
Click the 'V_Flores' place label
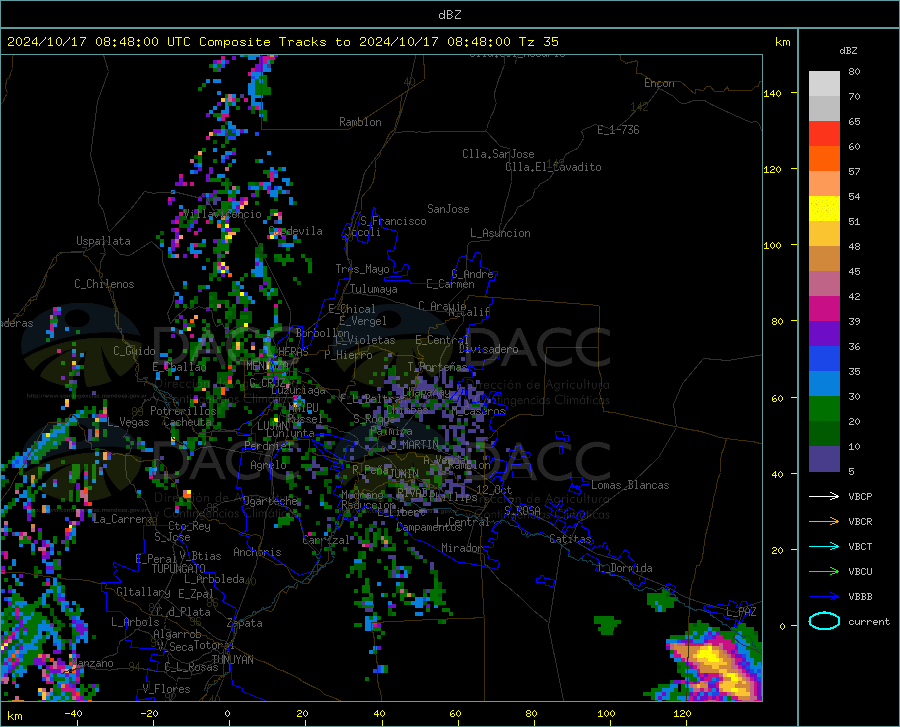tap(166, 689)
